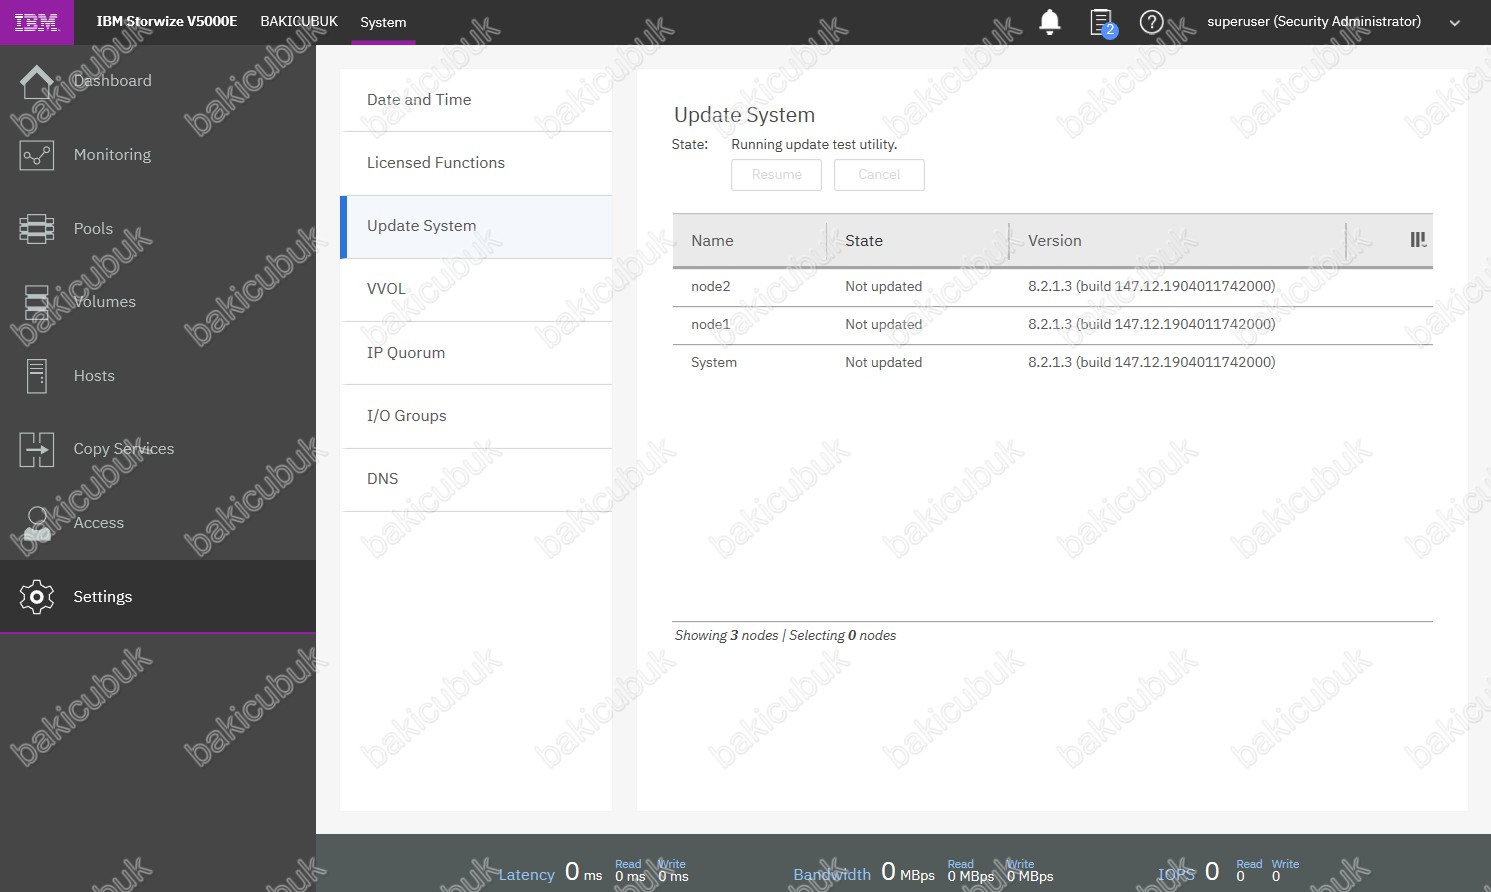Click the Pools storage icon

click(x=37, y=229)
